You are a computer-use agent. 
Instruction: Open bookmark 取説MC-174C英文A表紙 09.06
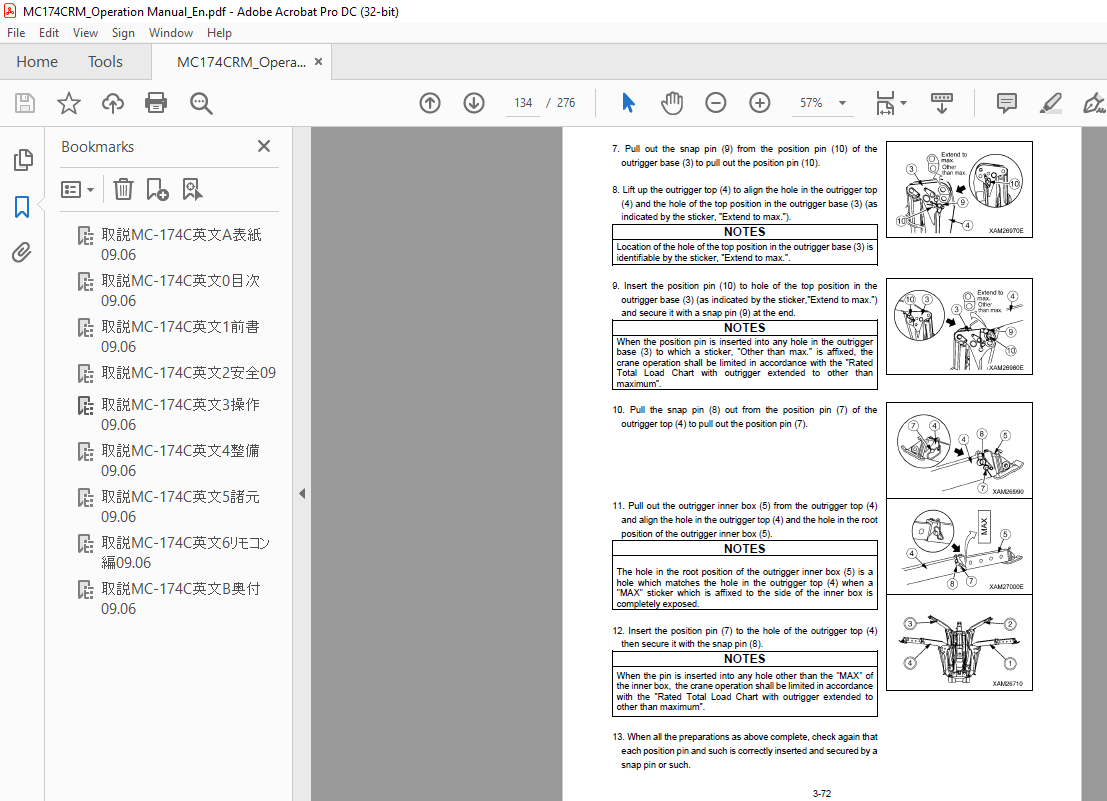tap(181, 244)
